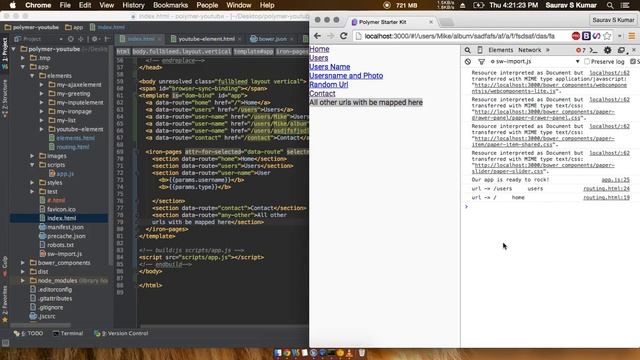Click Users Name link
The image size is (640, 360).
[x=330, y=67]
